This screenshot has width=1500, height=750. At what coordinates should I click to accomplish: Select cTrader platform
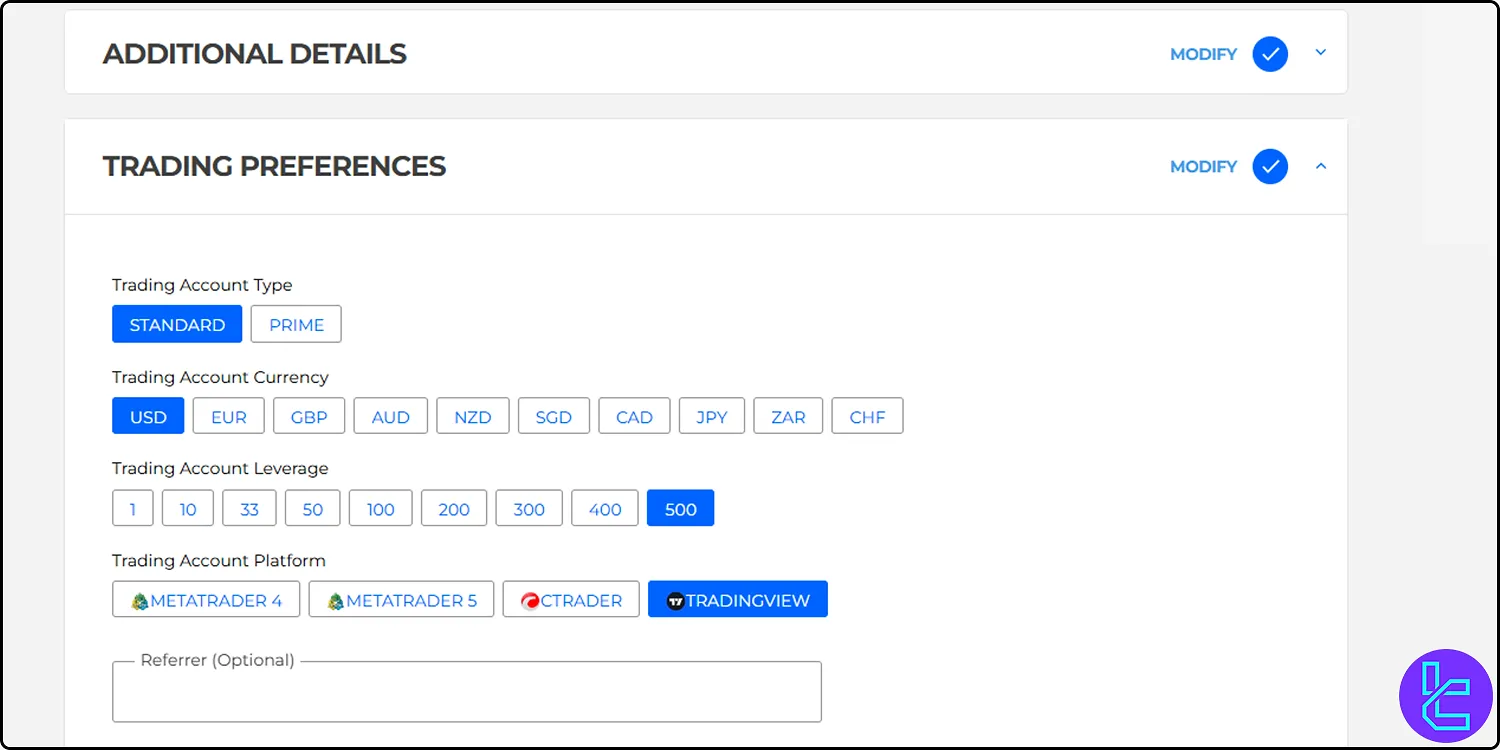[571, 600]
